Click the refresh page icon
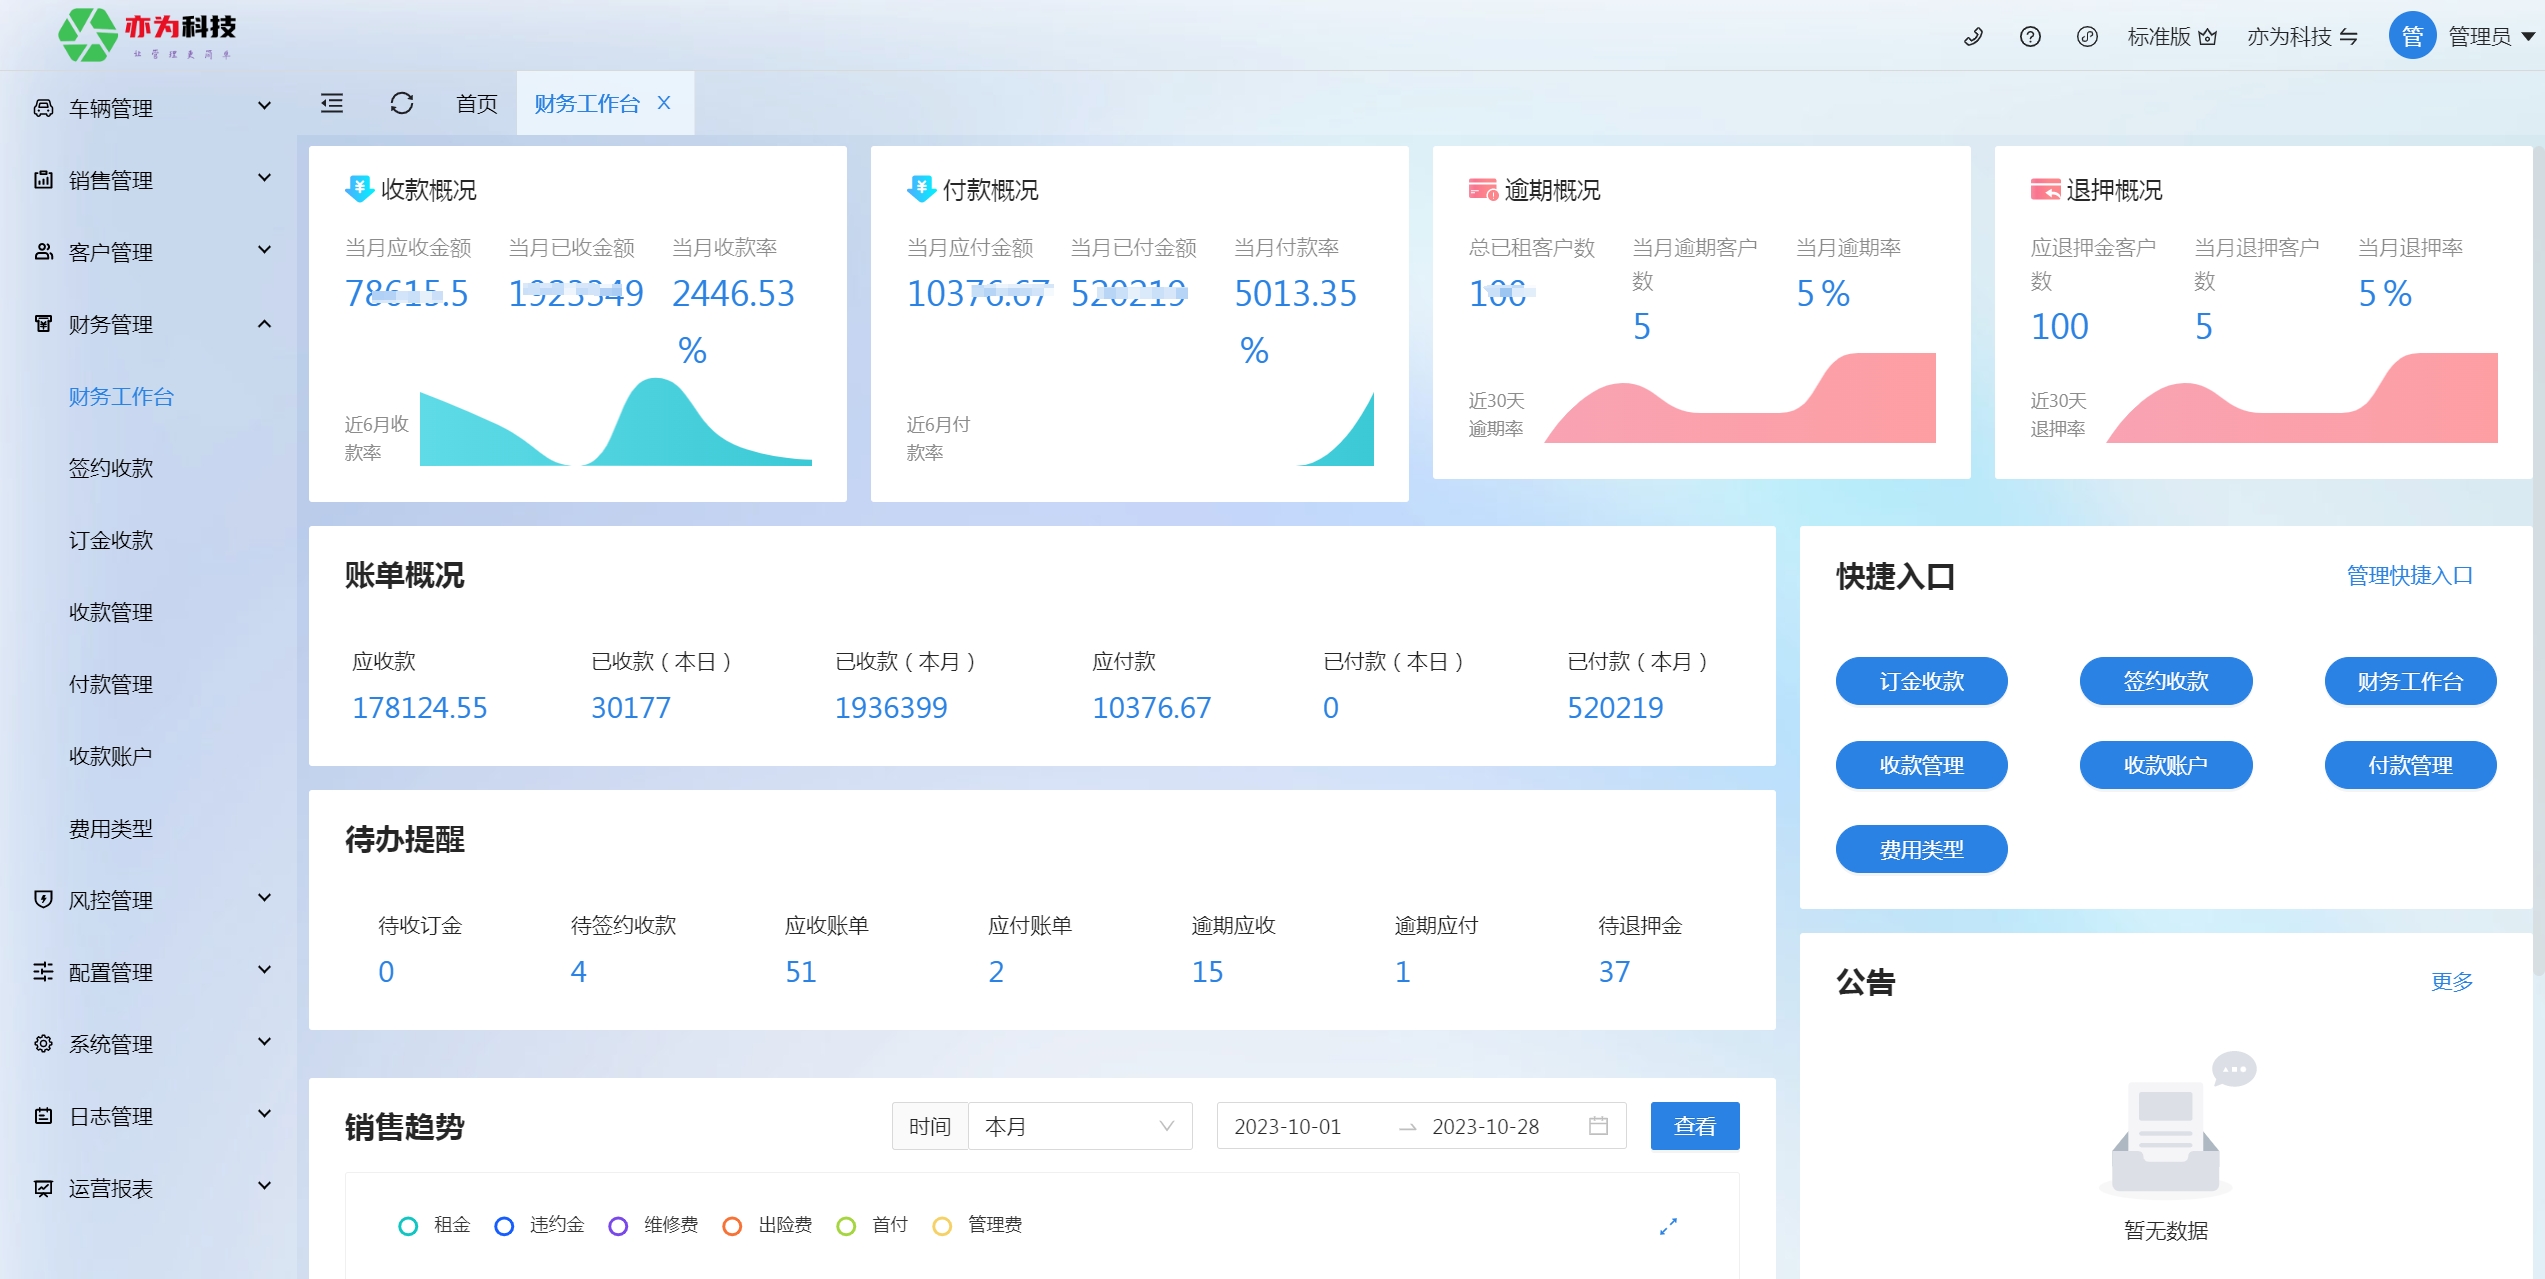This screenshot has width=2545, height=1279. [402, 103]
